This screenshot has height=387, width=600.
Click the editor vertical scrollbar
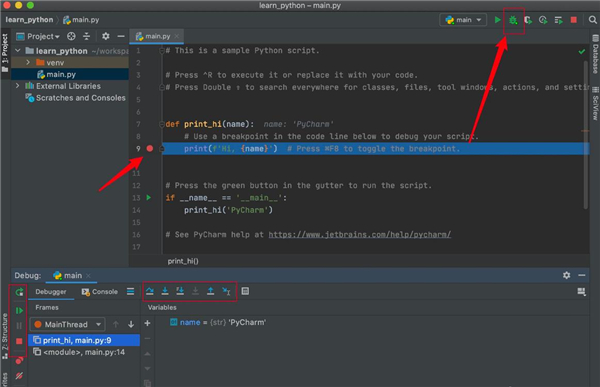[x=585, y=134]
